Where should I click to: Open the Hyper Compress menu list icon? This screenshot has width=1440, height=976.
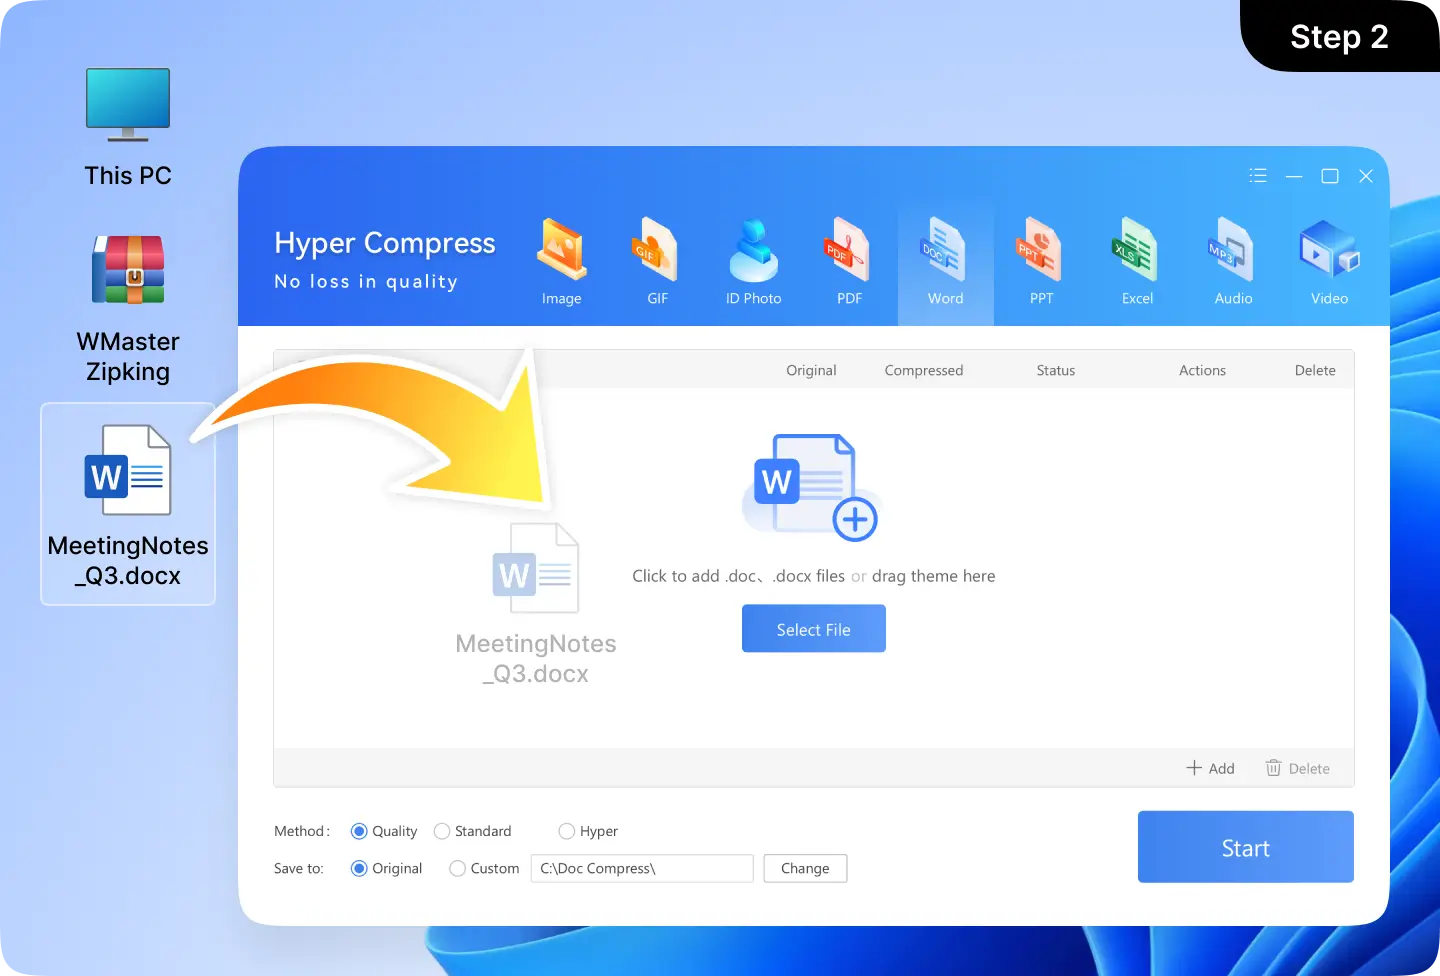[x=1258, y=176]
